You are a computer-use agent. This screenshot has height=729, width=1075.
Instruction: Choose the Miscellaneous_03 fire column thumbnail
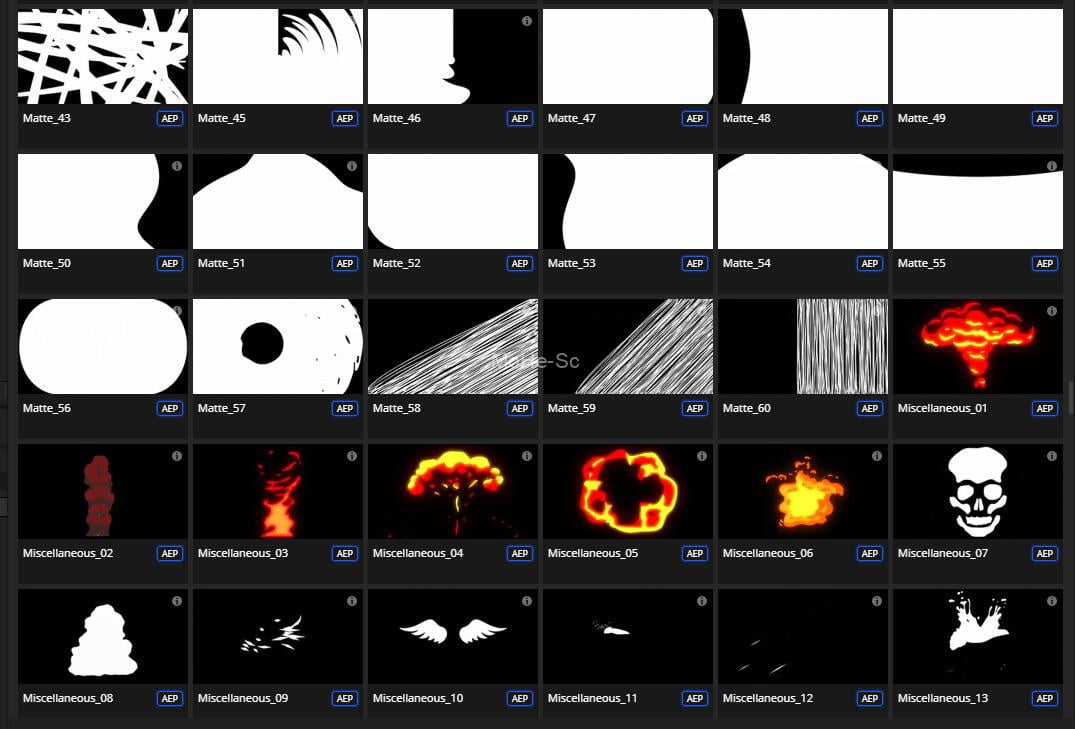point(277,491)
